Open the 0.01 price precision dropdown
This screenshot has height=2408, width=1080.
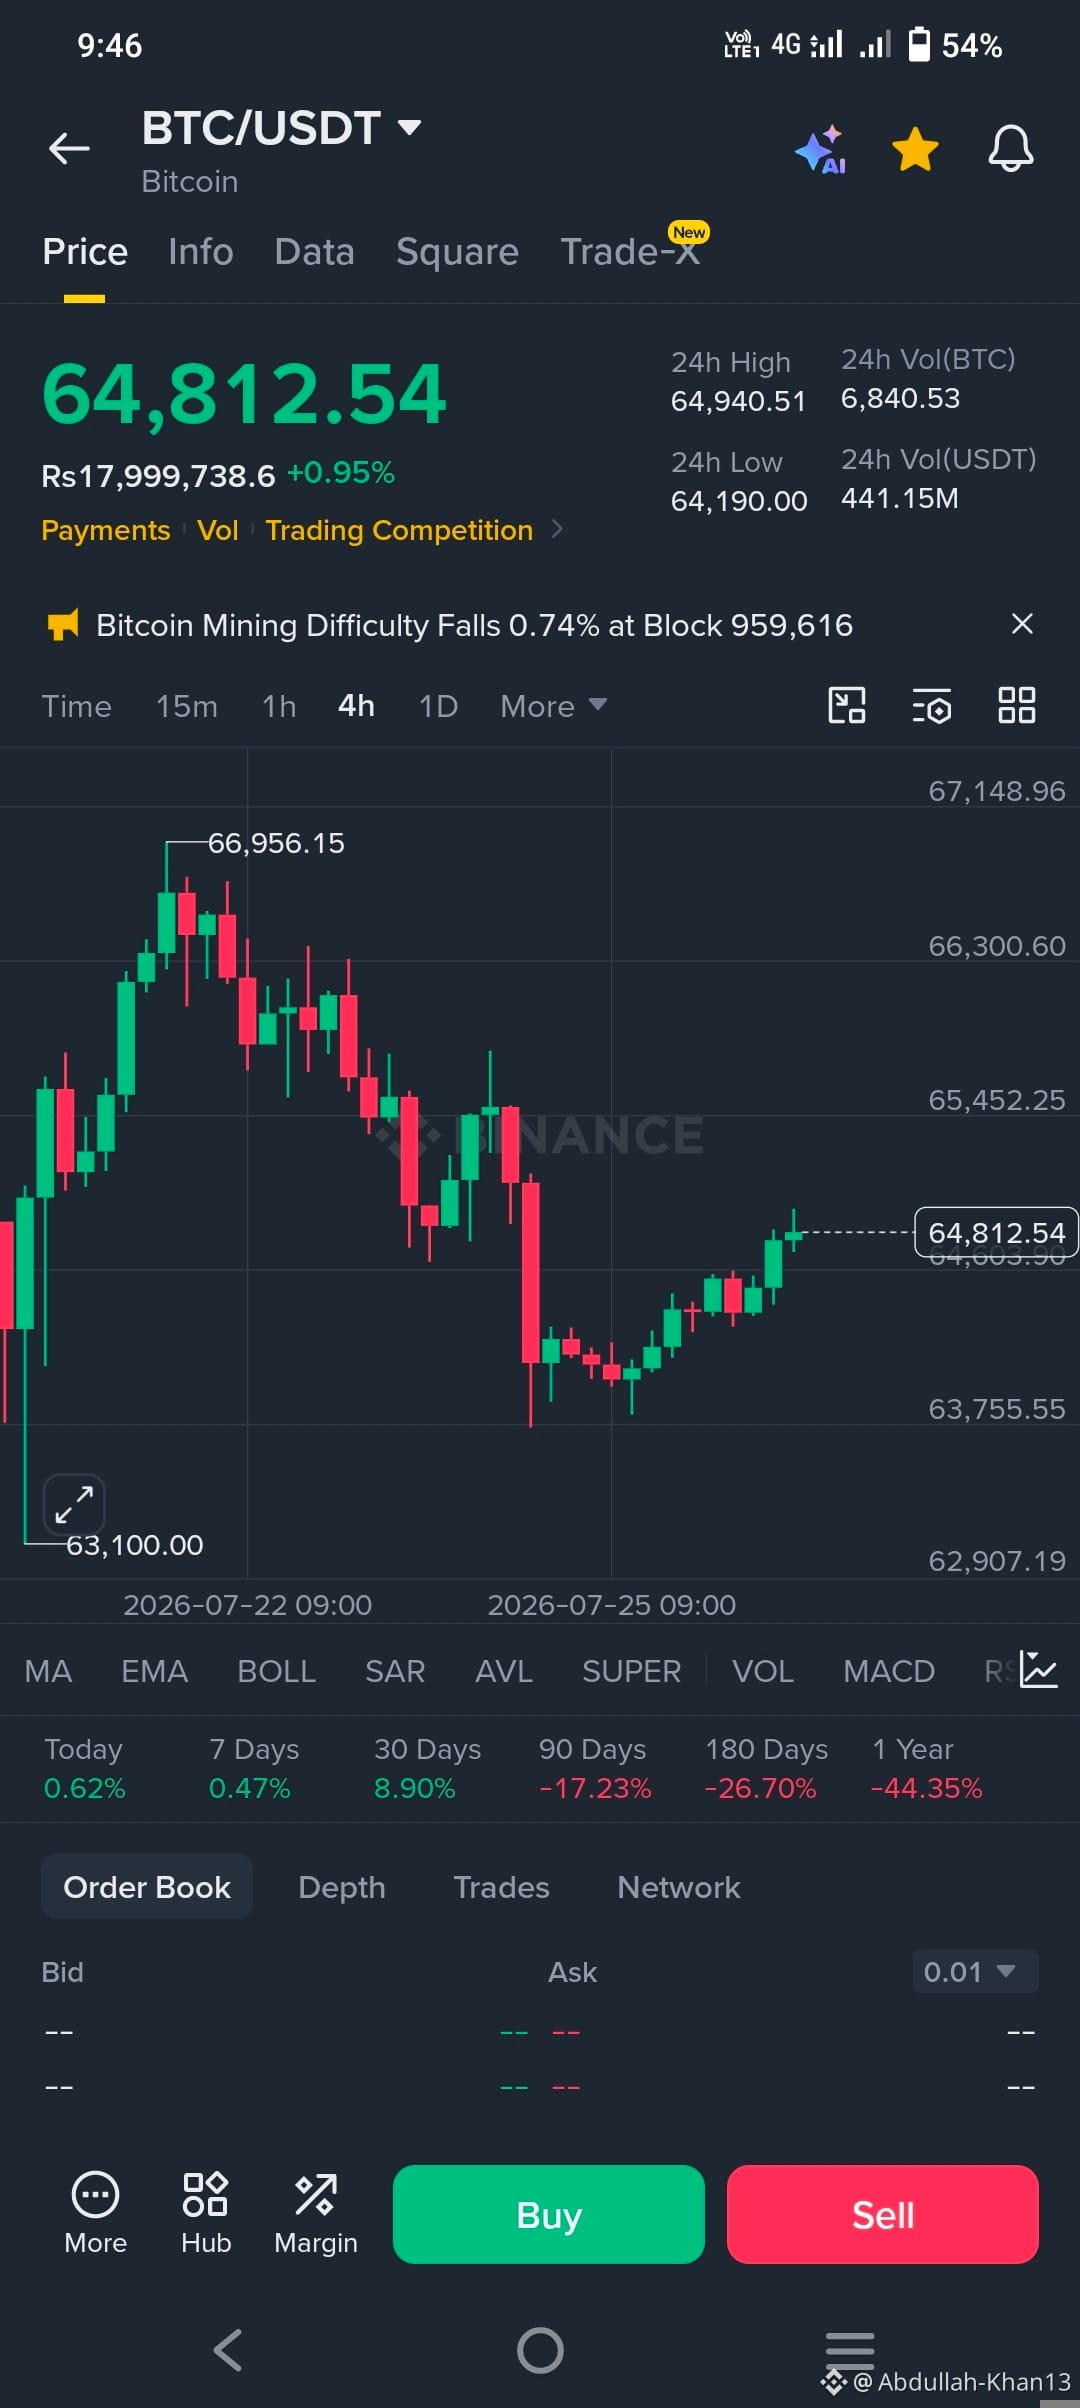[975, 1971]
